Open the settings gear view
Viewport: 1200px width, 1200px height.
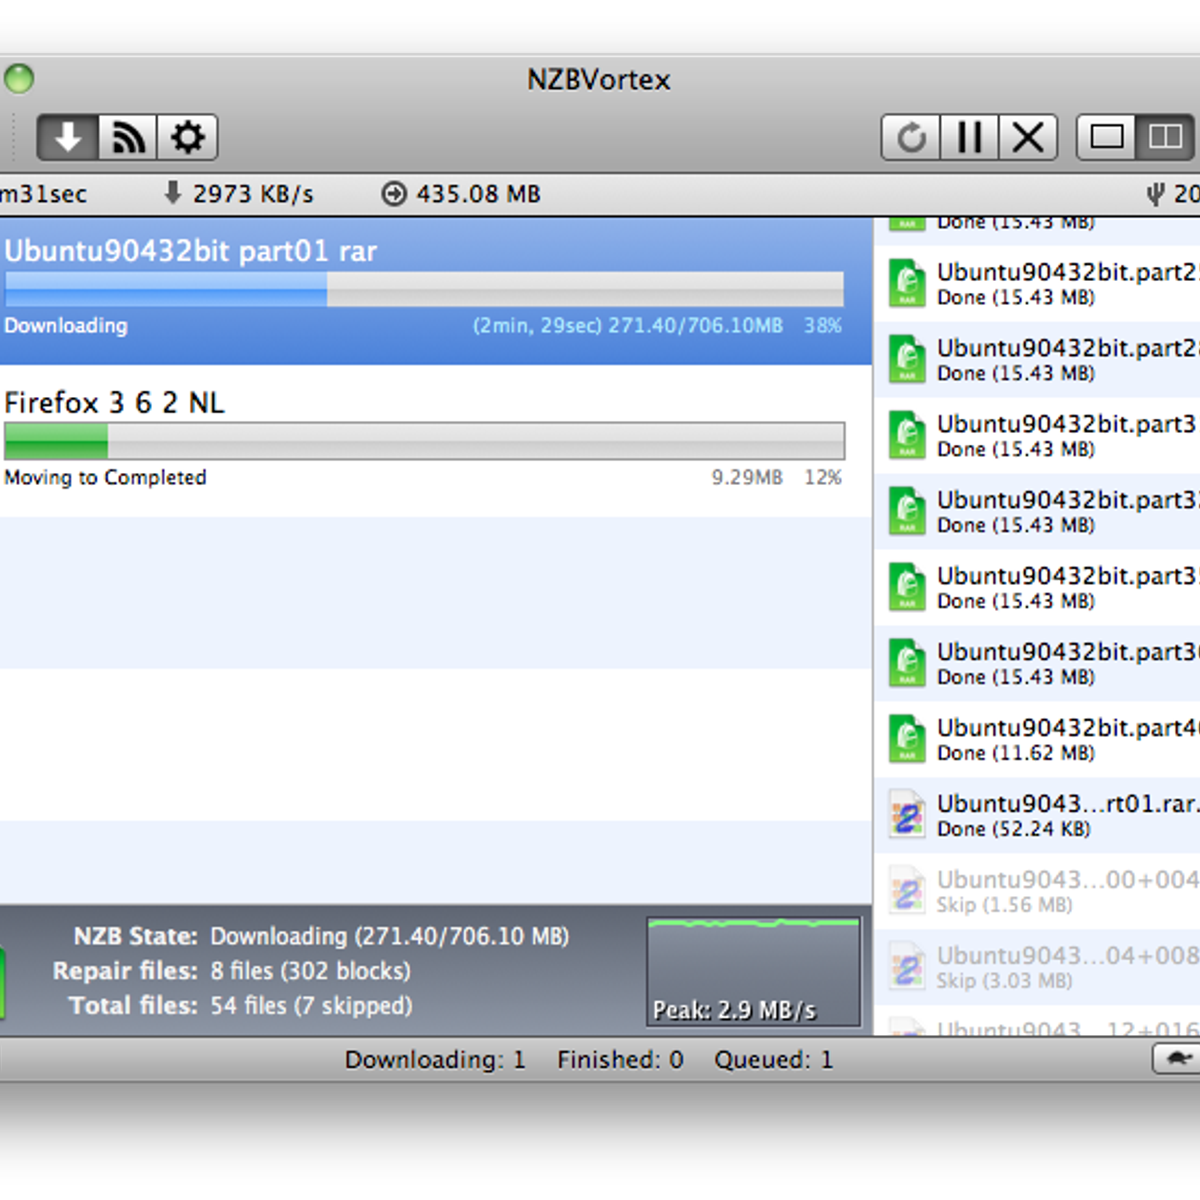187,137
